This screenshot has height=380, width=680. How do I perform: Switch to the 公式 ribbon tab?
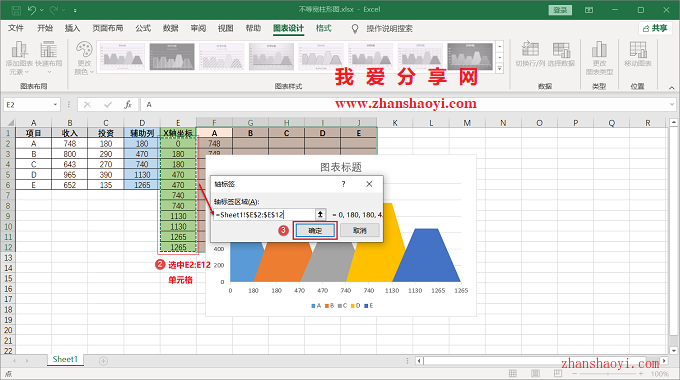coord(143,28)
